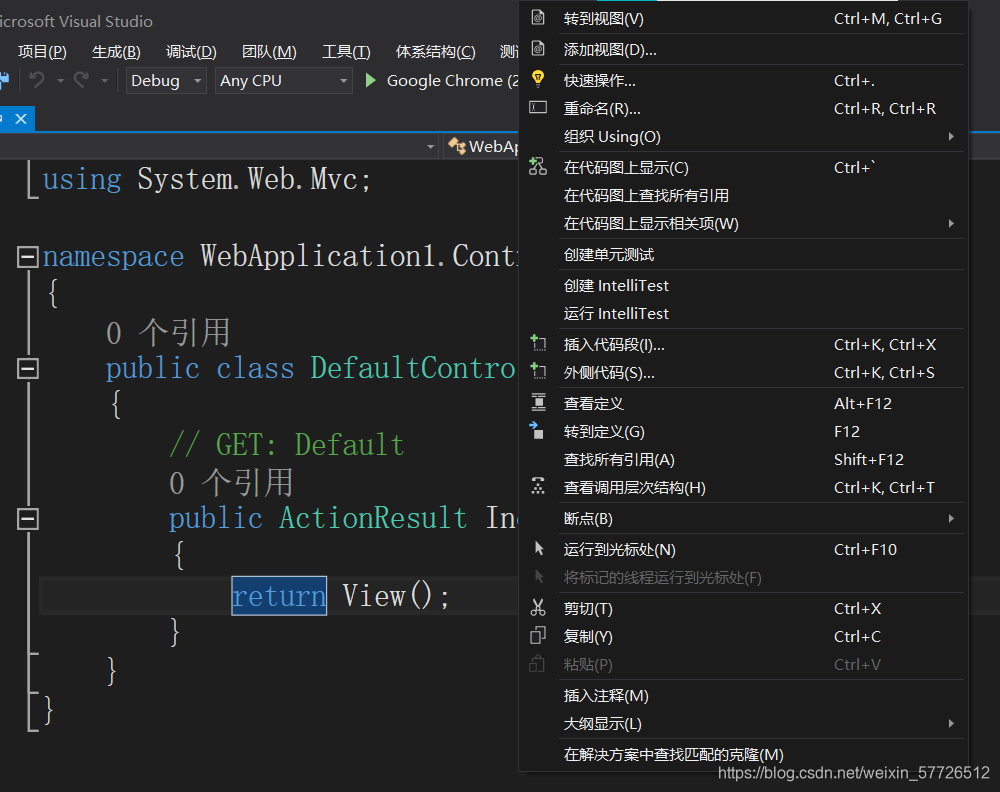Select 在代码图上显示(C) entry
1000x792 pixels.
click(744, 167)
